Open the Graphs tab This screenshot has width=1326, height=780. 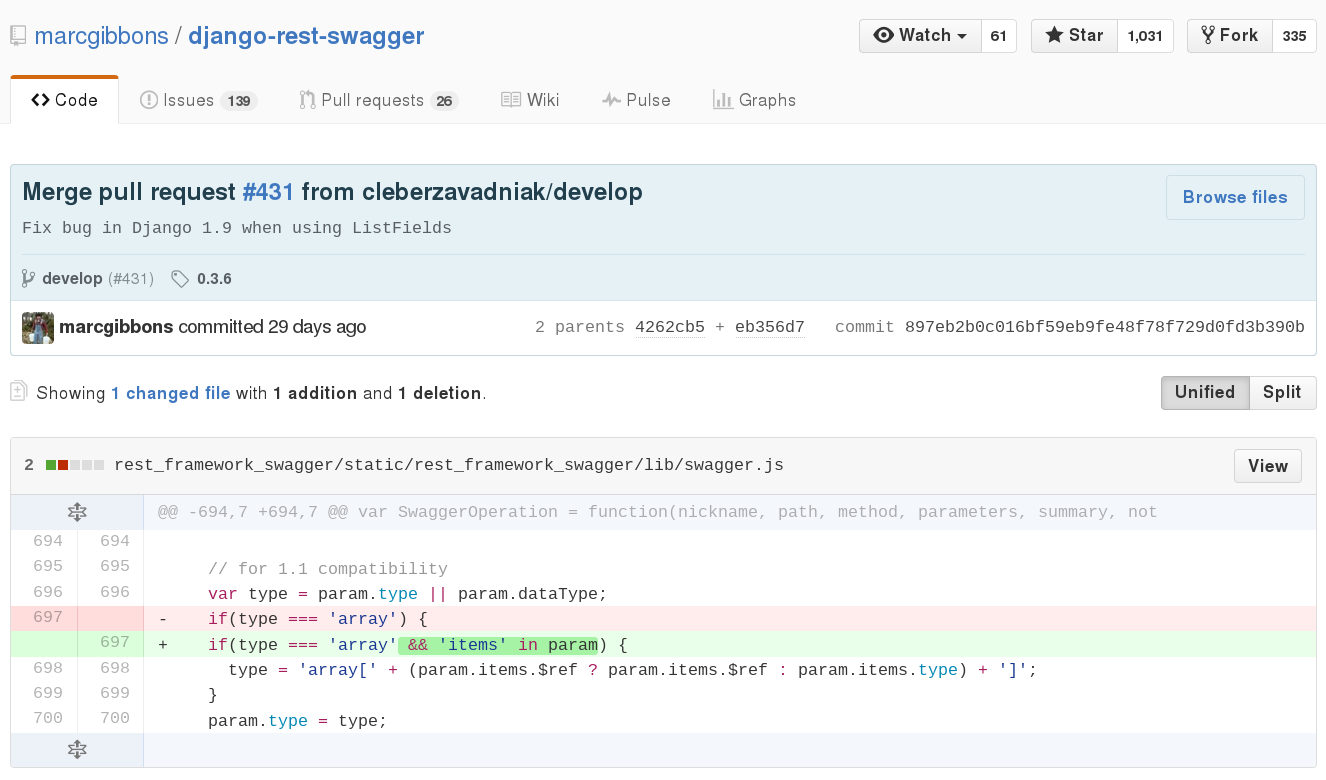click(754, 100)
